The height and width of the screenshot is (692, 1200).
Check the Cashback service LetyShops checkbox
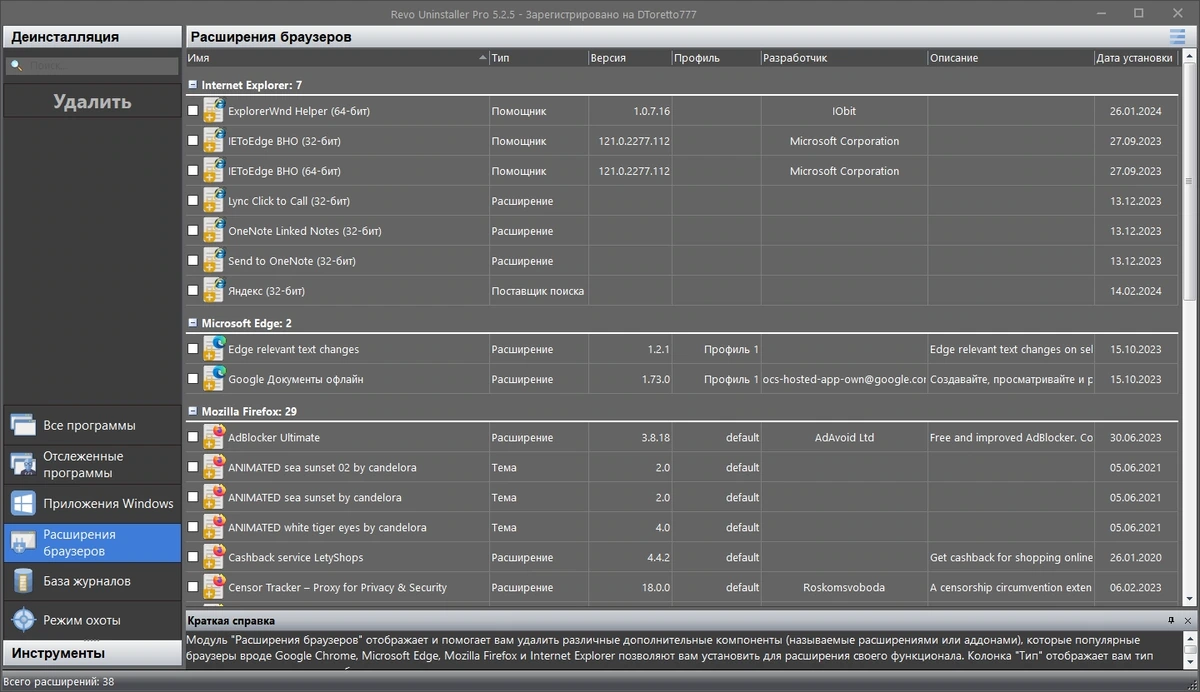coord(193,557)
